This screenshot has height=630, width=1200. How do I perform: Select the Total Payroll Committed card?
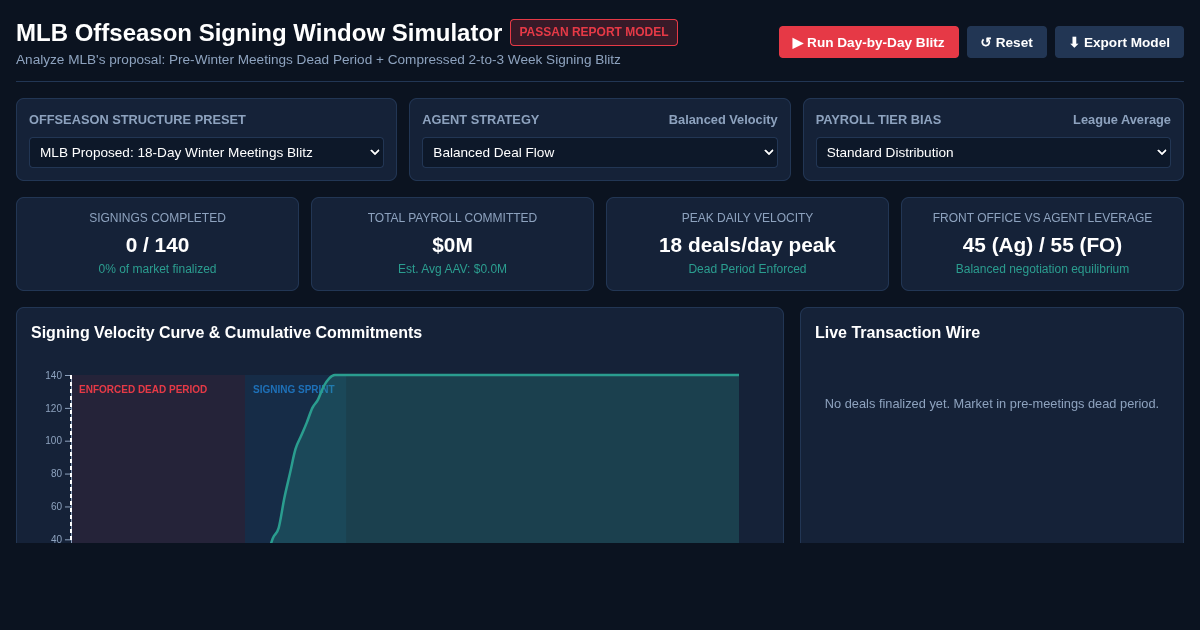point(452,244)
